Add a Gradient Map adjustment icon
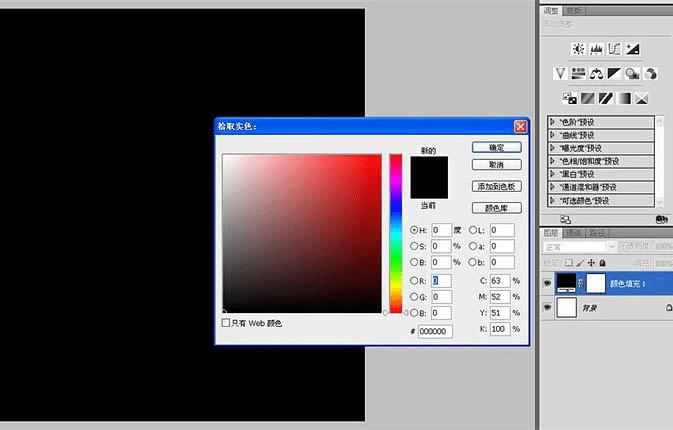Image resolution: width=673 pixels, height=430 pixels. pyautogui.click(x=624, y=98)
